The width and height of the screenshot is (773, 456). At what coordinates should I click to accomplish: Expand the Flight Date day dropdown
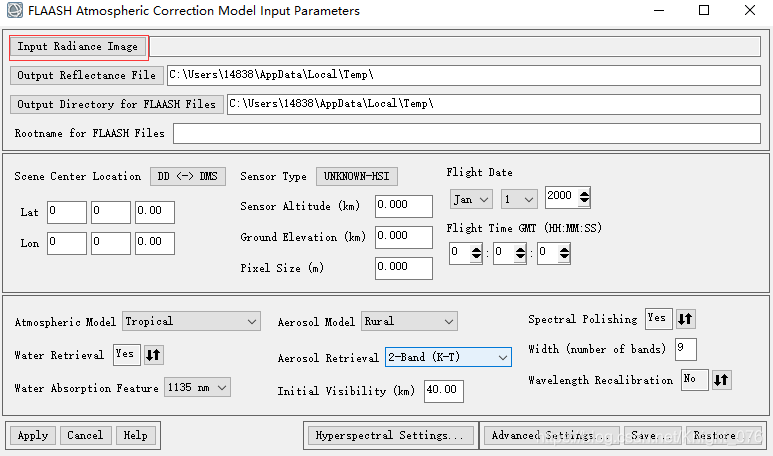(519, 200)
